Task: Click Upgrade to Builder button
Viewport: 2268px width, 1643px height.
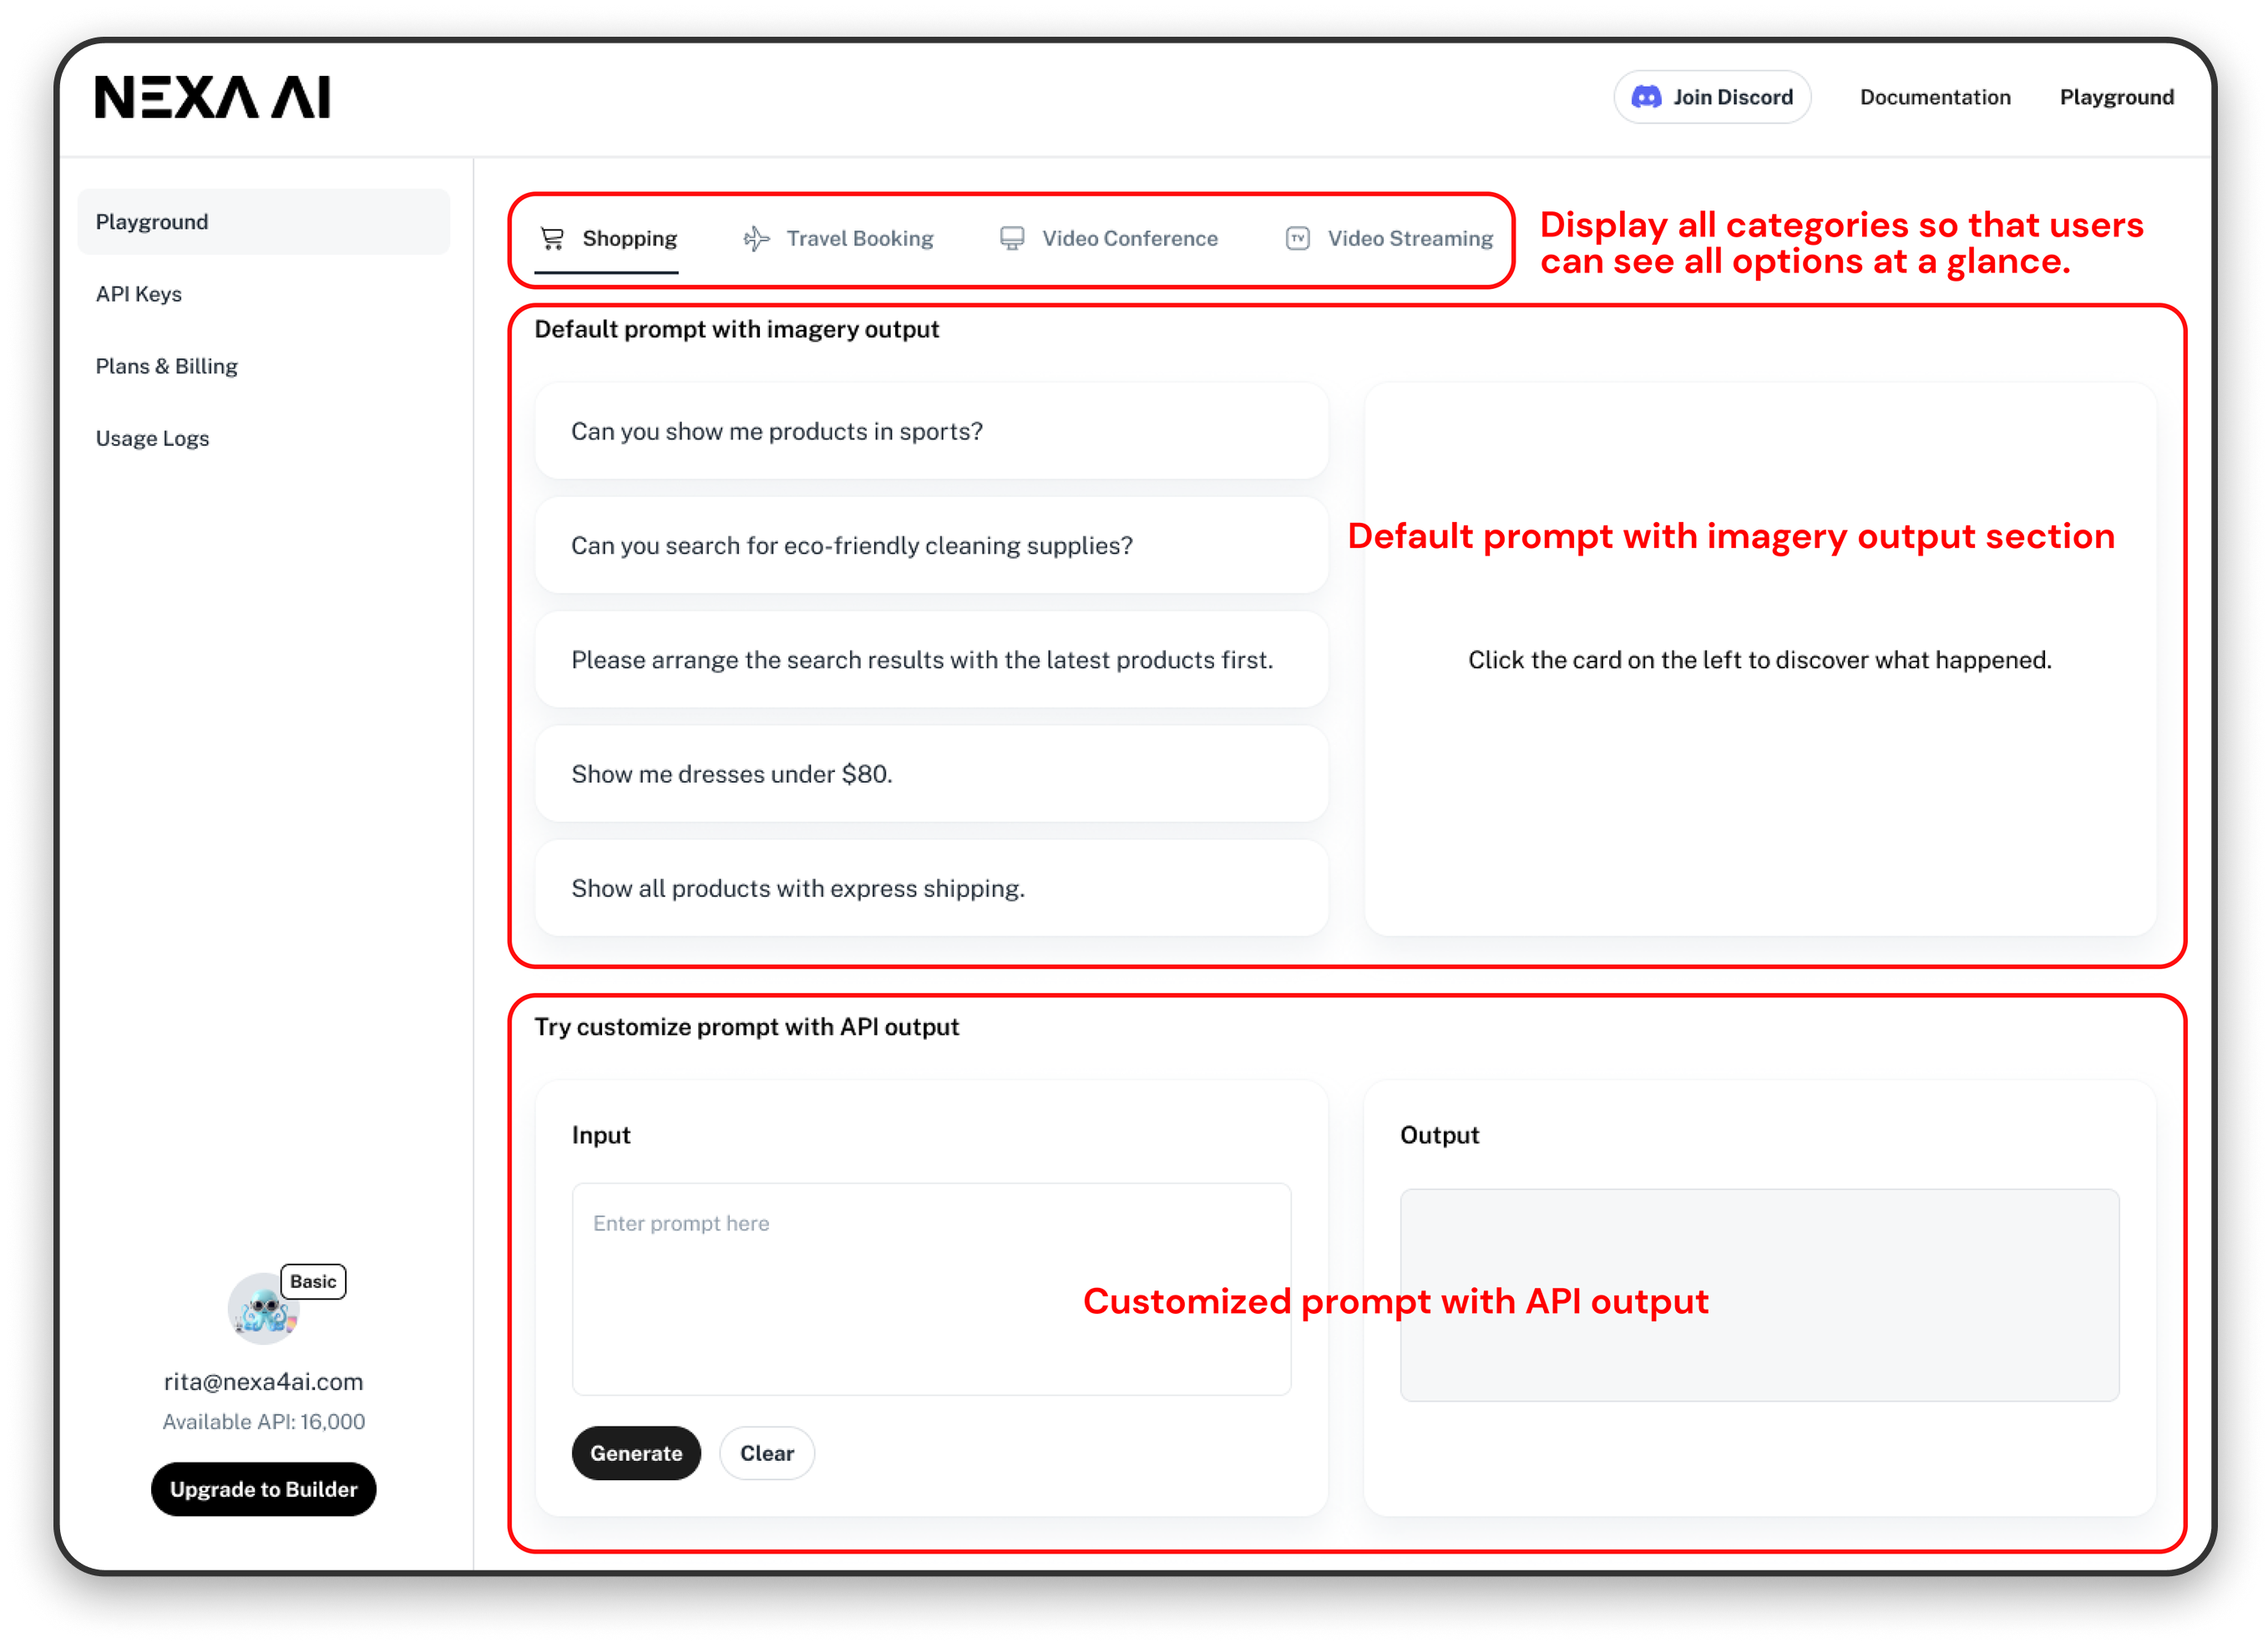Action: pos(263,1489)
